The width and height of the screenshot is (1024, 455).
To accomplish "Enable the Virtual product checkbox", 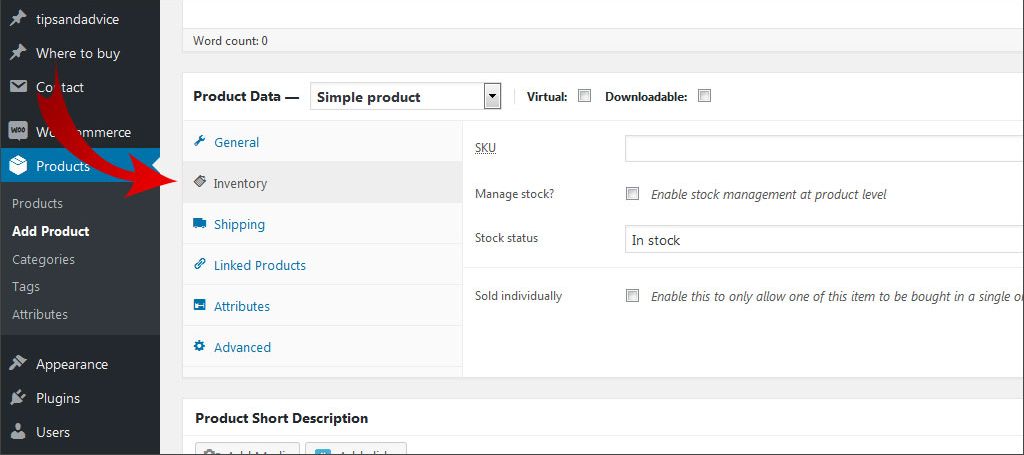I will 585,96.
